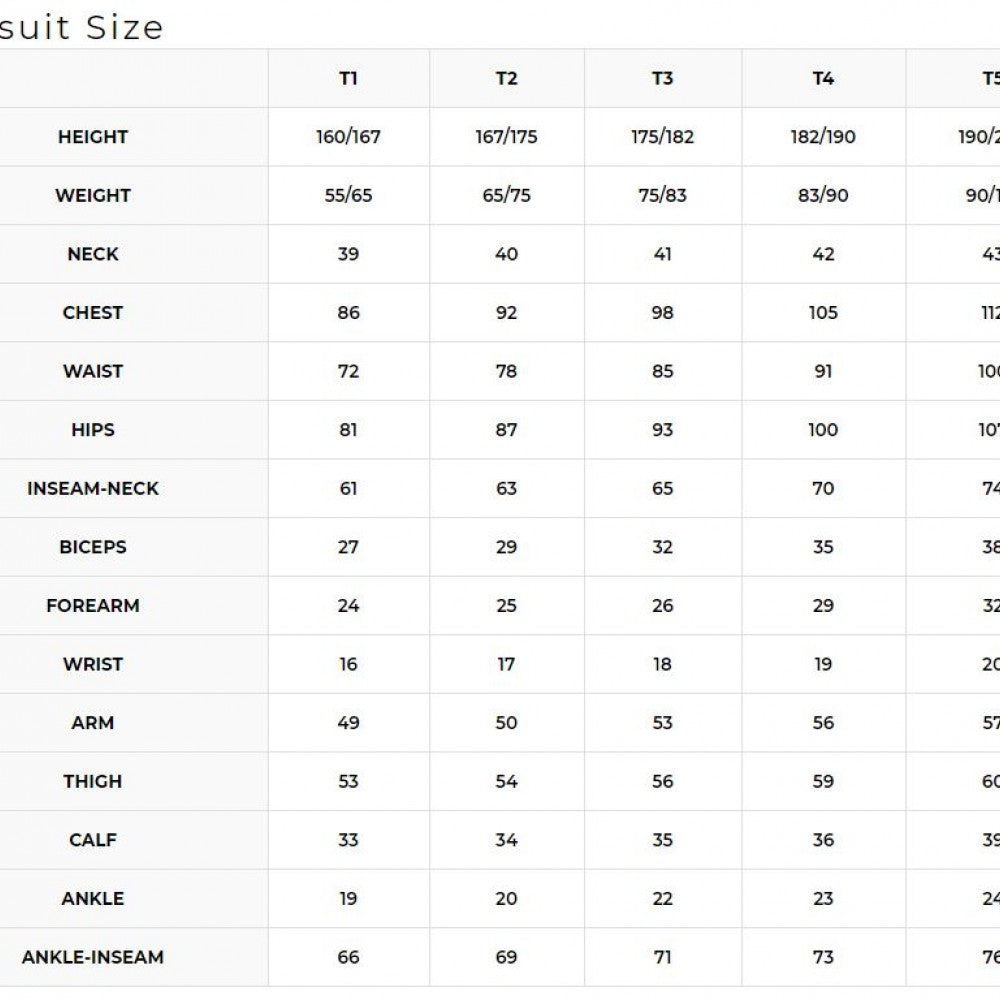Screen dimensions: 1000x1000
Task: Click the WRIST row label
Action: click(x=93, y=665)
